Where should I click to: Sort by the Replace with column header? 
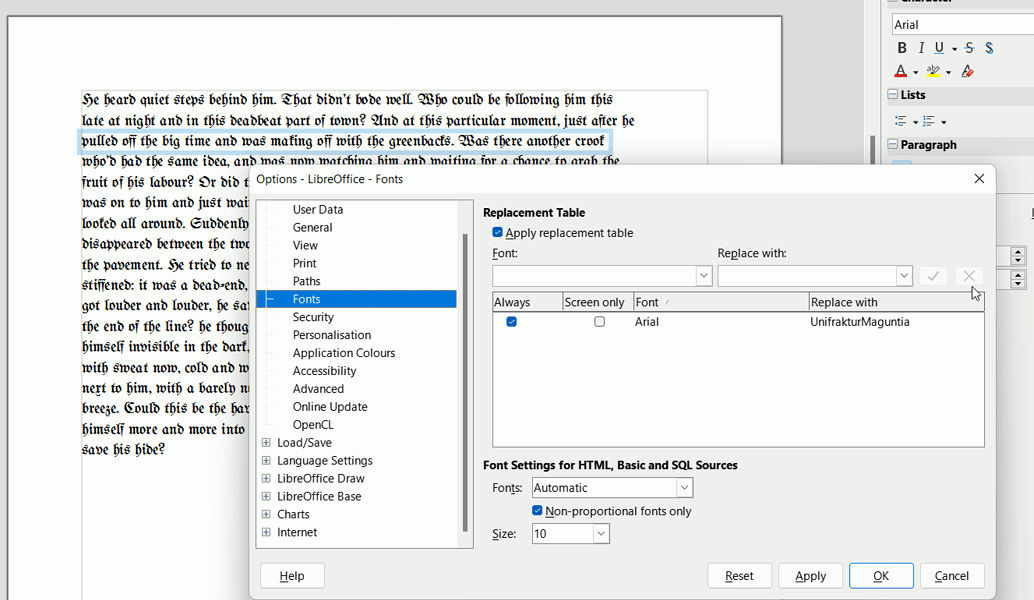click(x=896, y=302)
